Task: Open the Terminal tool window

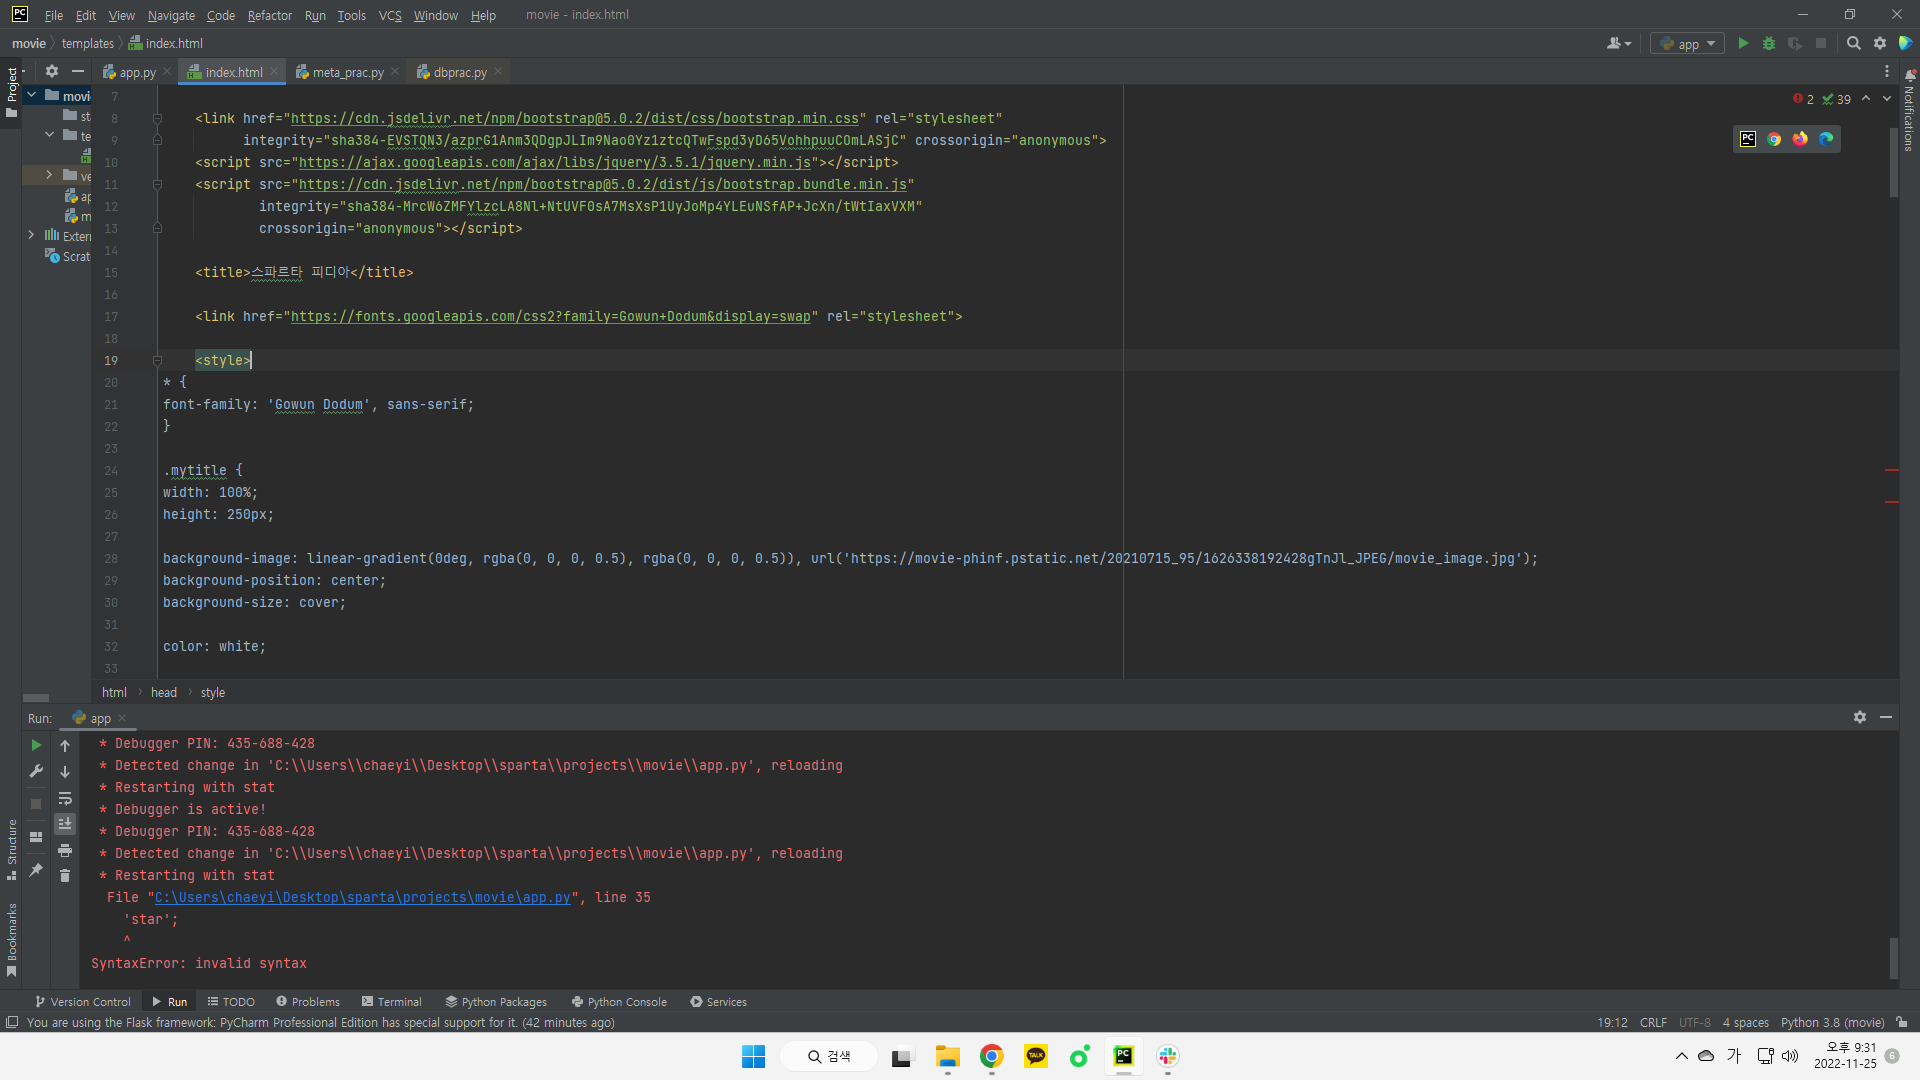Action: coord(392,1002)
